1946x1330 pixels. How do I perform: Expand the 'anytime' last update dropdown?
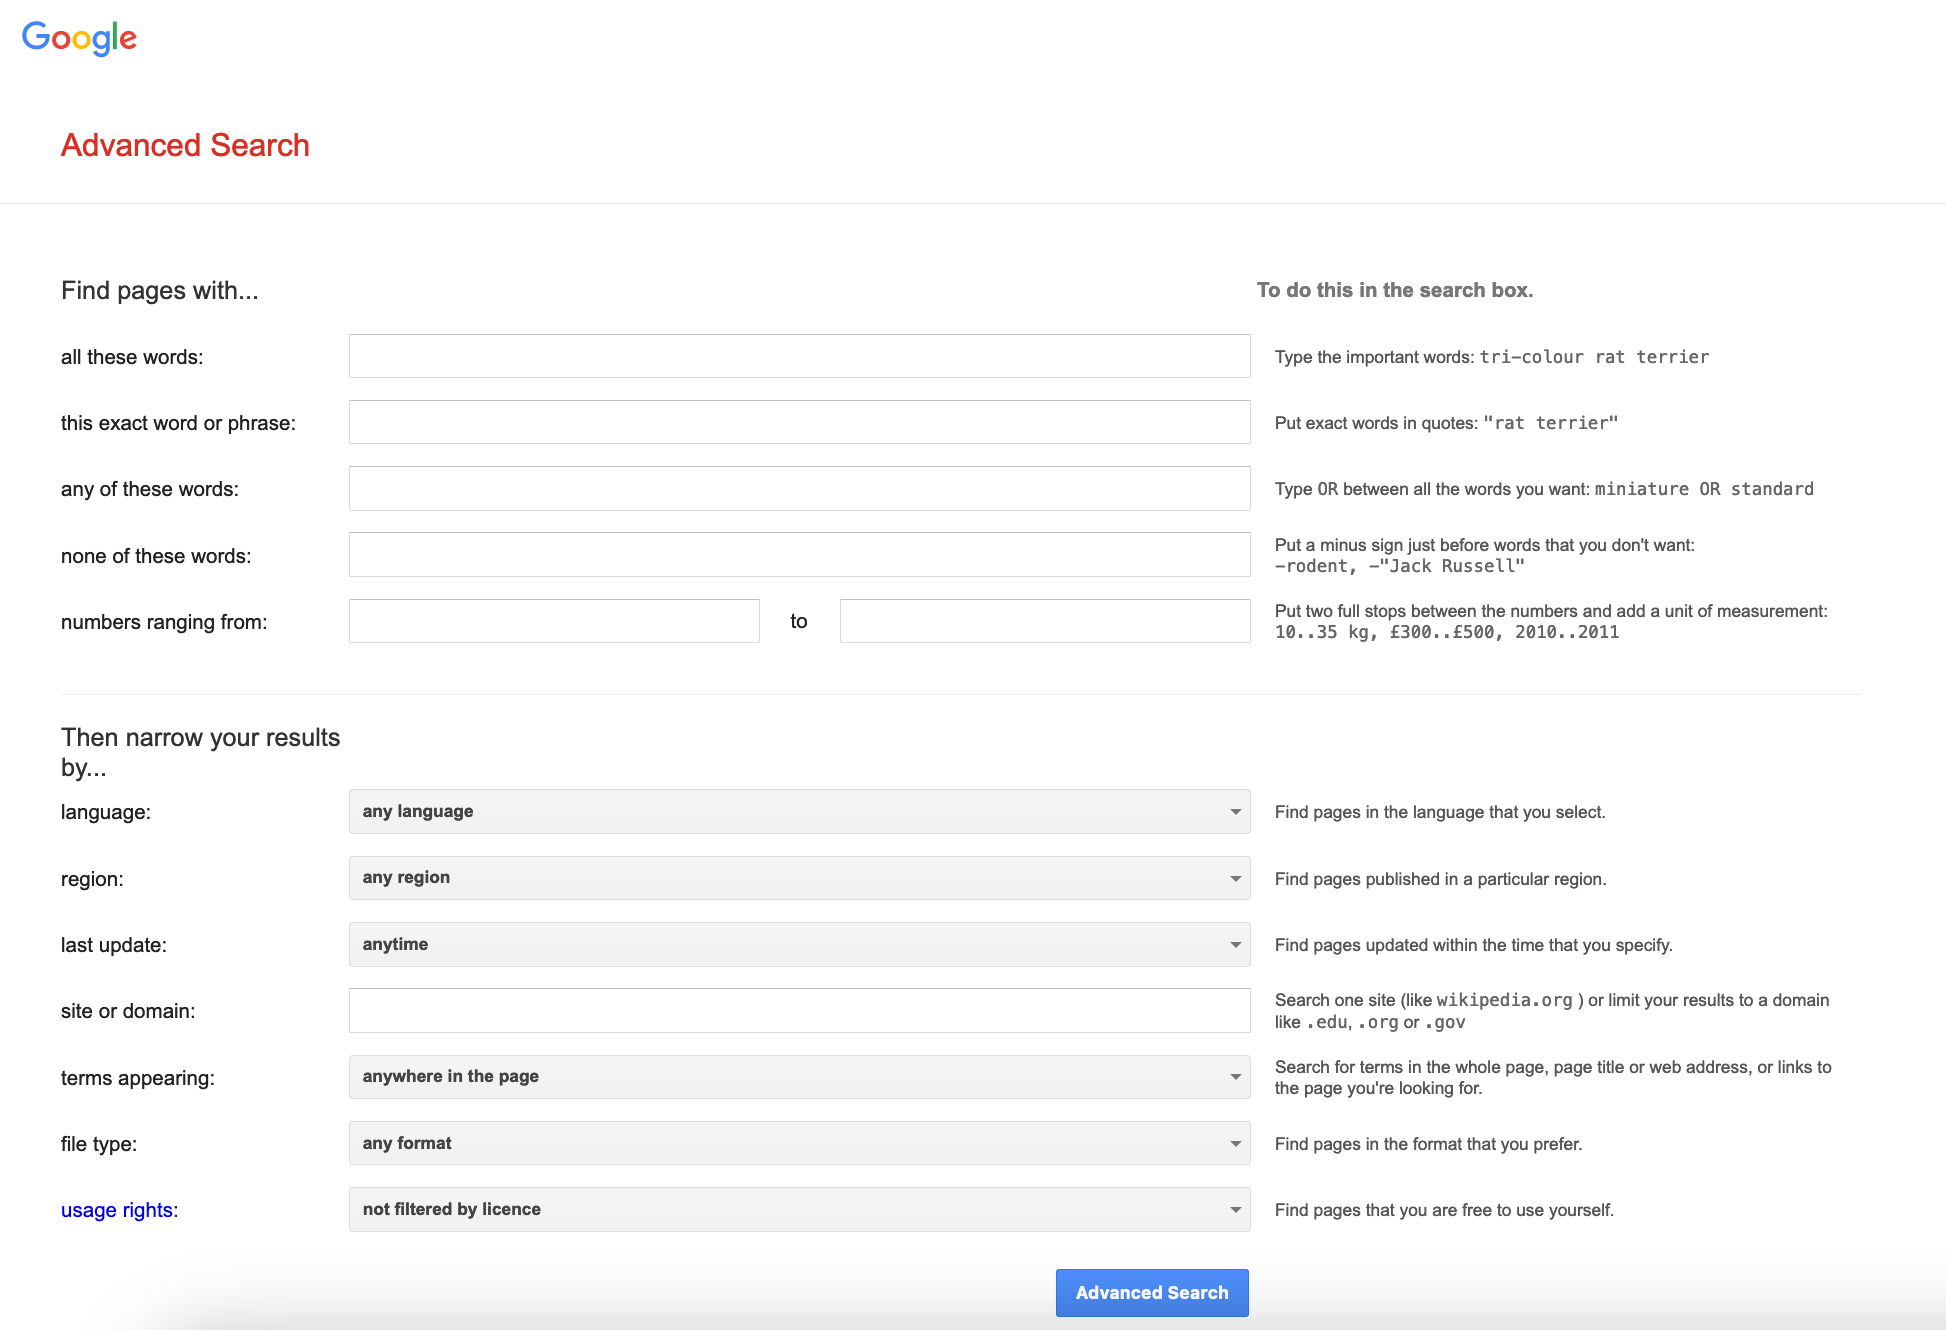[799, 944]
